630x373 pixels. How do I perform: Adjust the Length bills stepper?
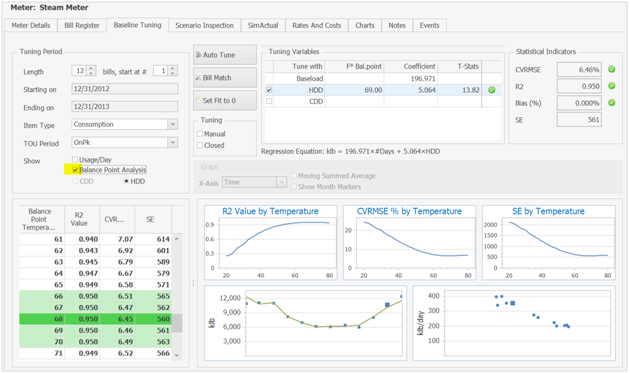[x=91, y=71]
